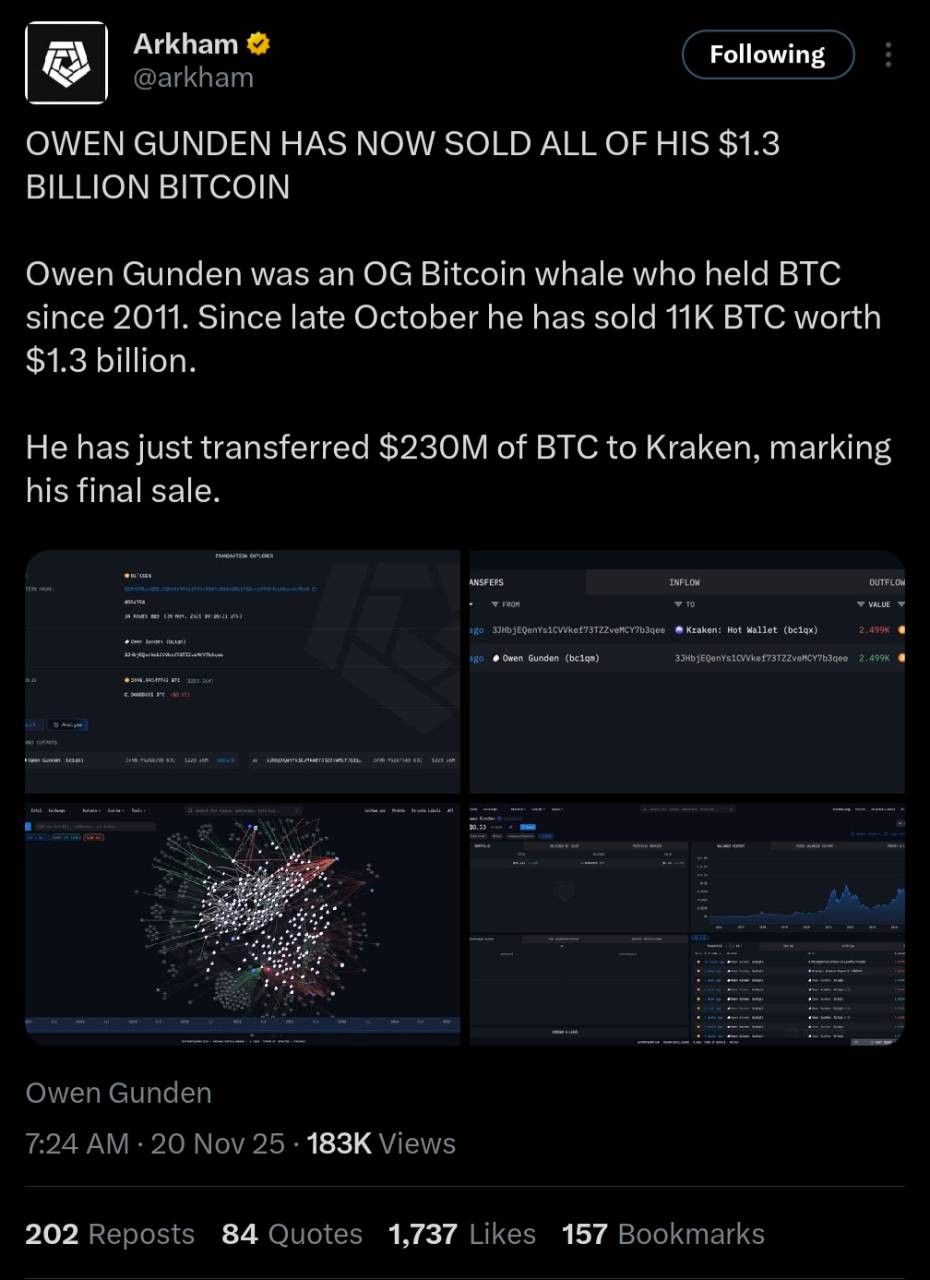Click the Following button
Viewport: 930px width, 1280px height.
[x=767, y=55]
